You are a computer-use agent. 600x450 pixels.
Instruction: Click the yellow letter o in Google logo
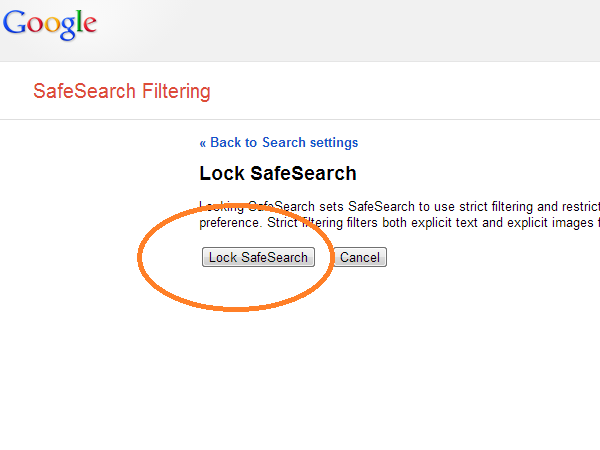(52, 25)
